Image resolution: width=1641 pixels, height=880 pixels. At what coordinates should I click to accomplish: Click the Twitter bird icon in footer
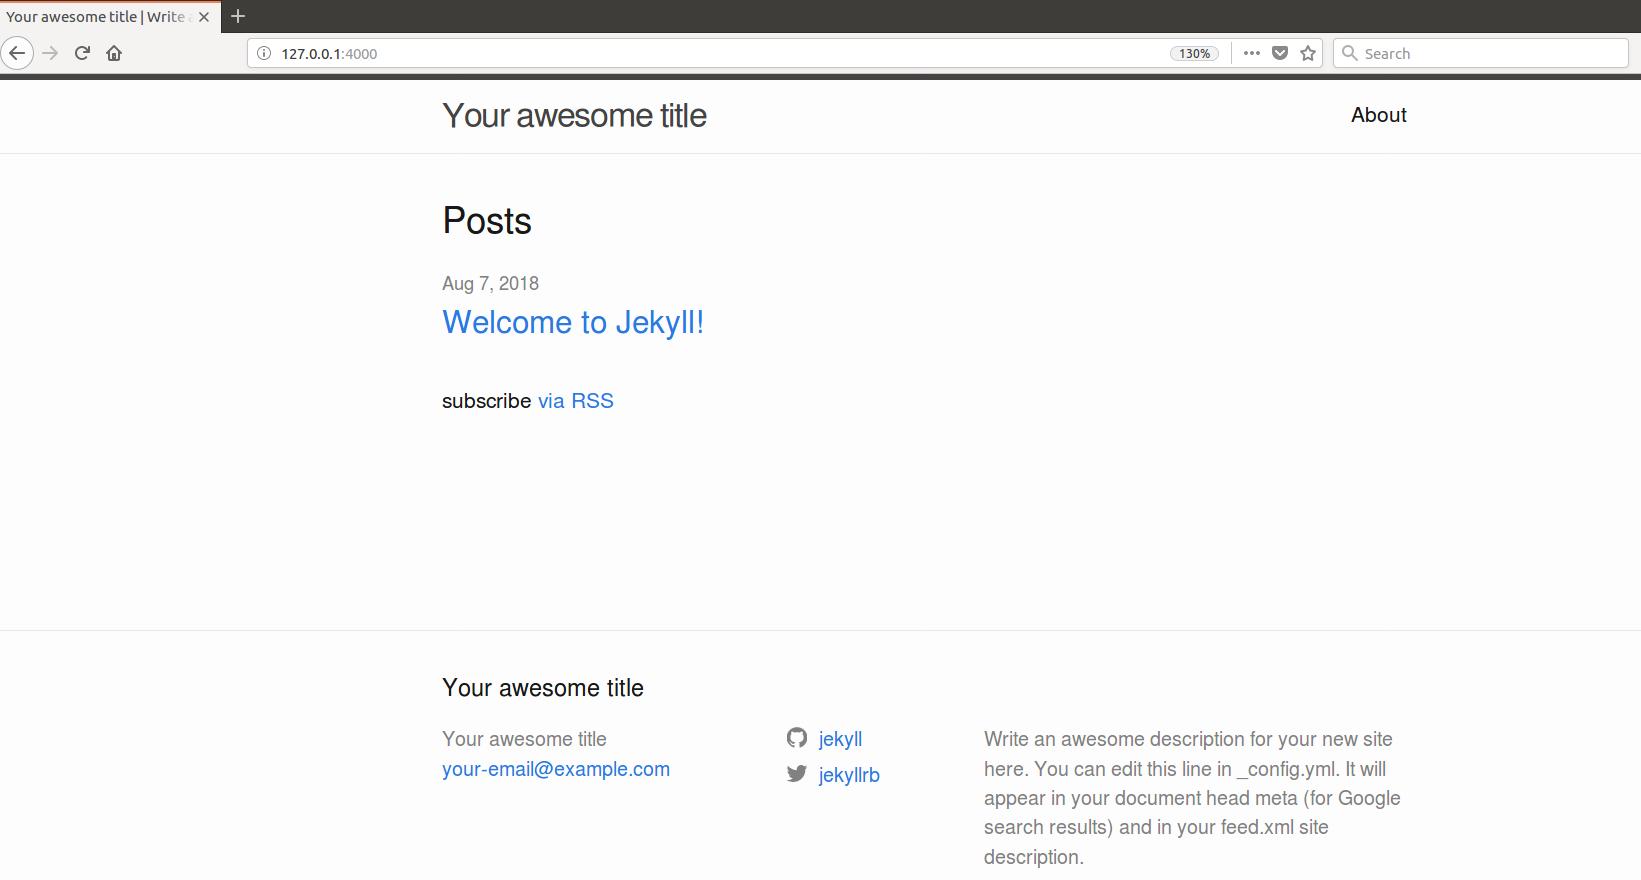point(796,773)
